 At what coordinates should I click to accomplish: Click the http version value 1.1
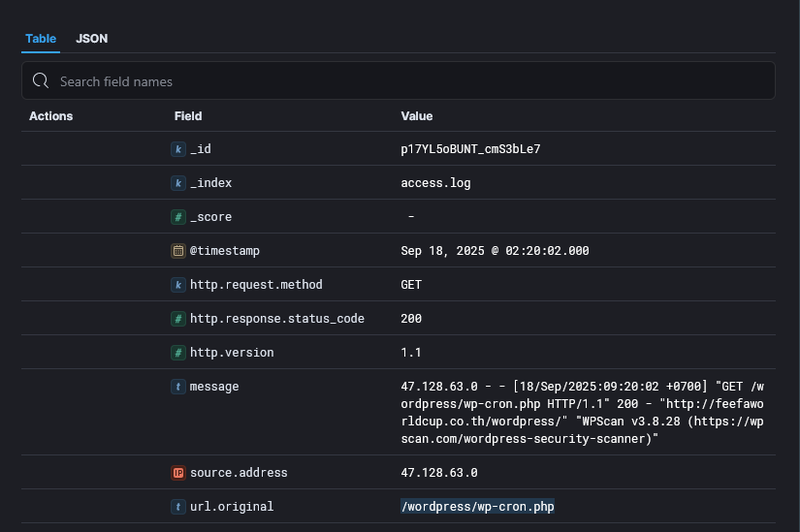click(x=411, y=352)
